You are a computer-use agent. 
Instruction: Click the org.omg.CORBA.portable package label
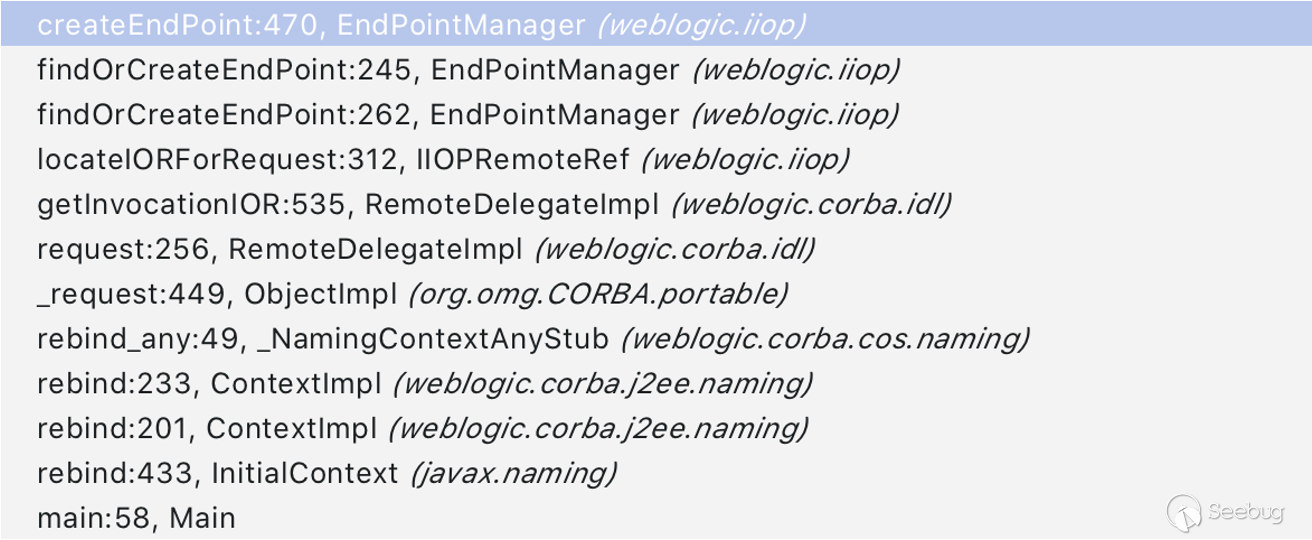(x=598, y=295)
